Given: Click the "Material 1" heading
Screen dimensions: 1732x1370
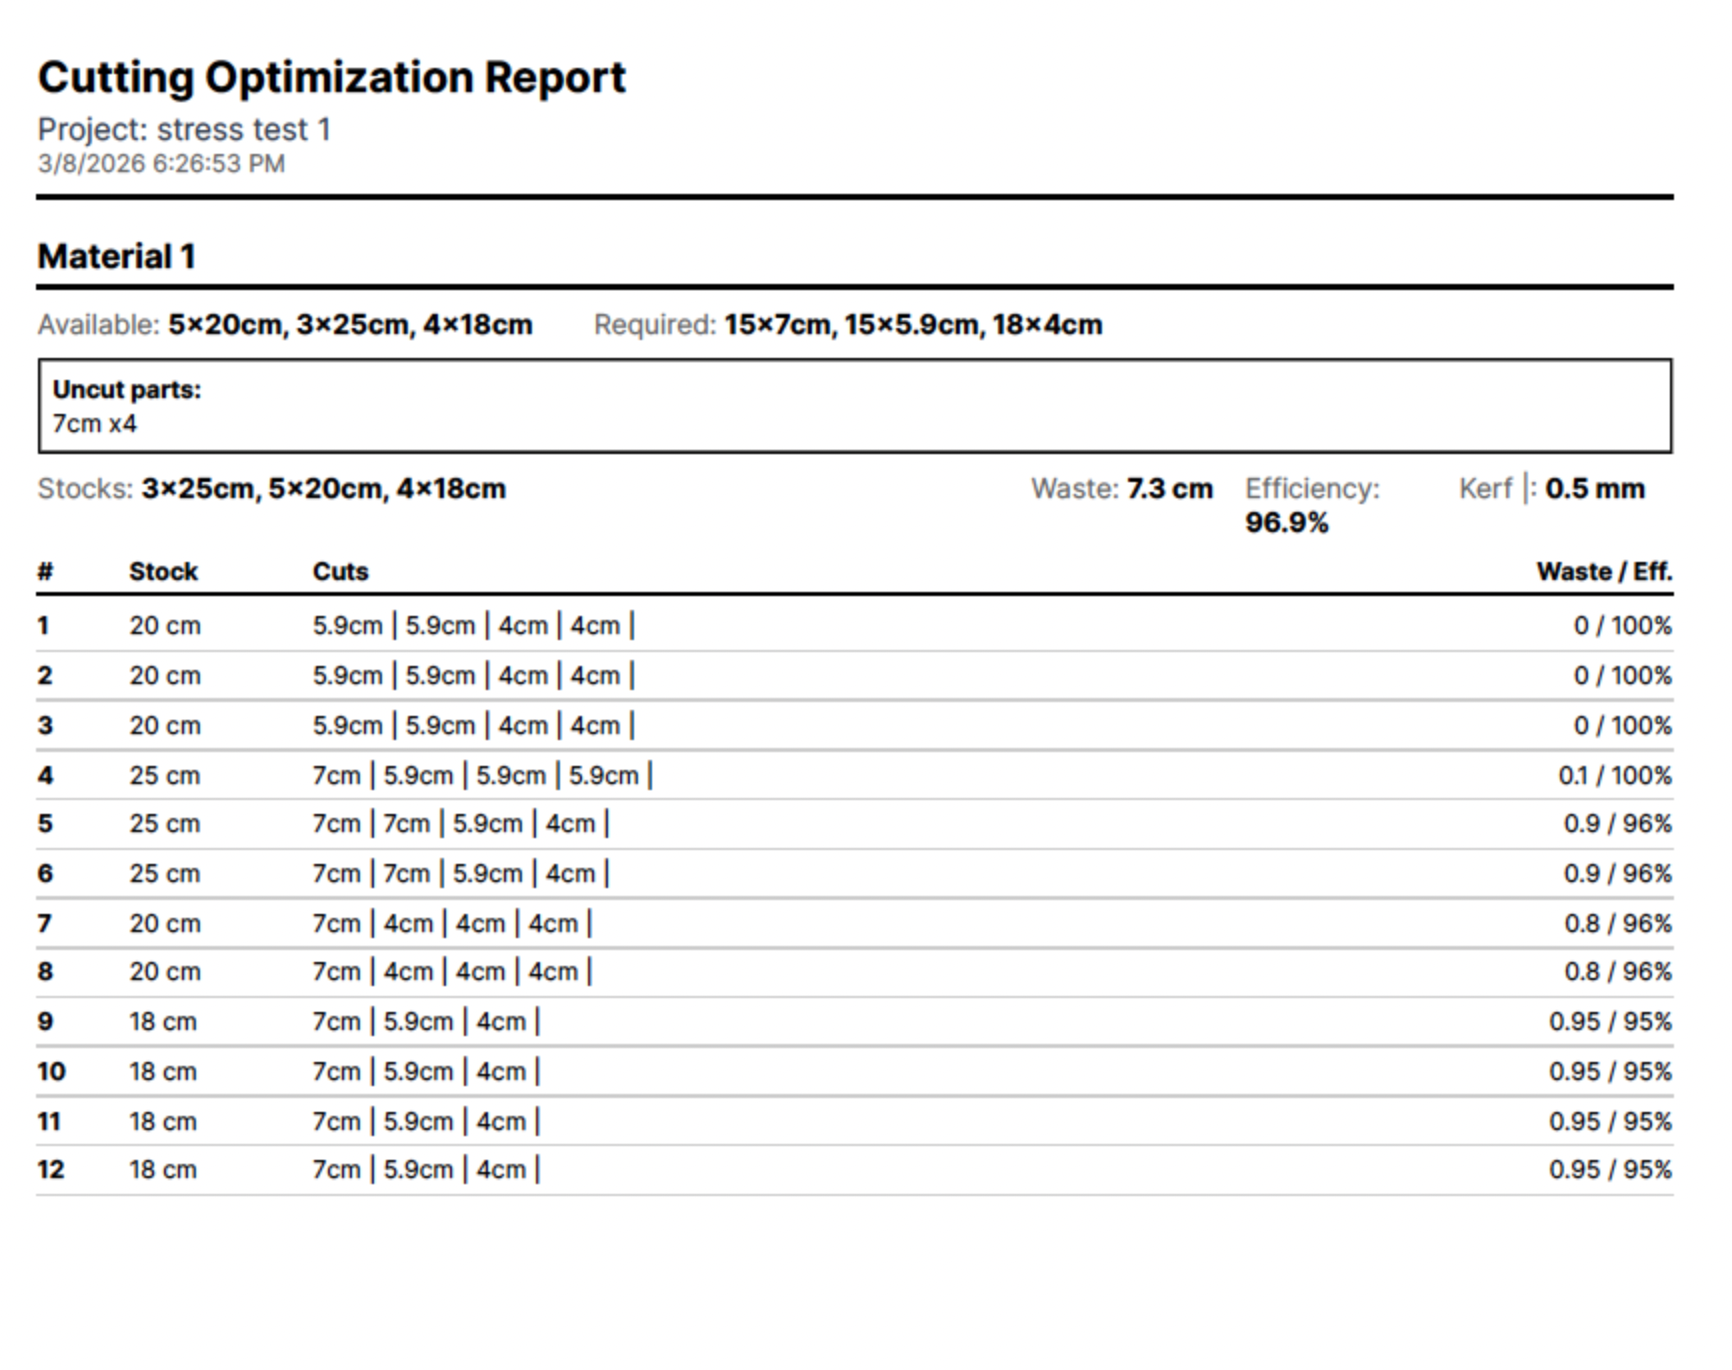Looking at the screenshot, I should (117, 257).
